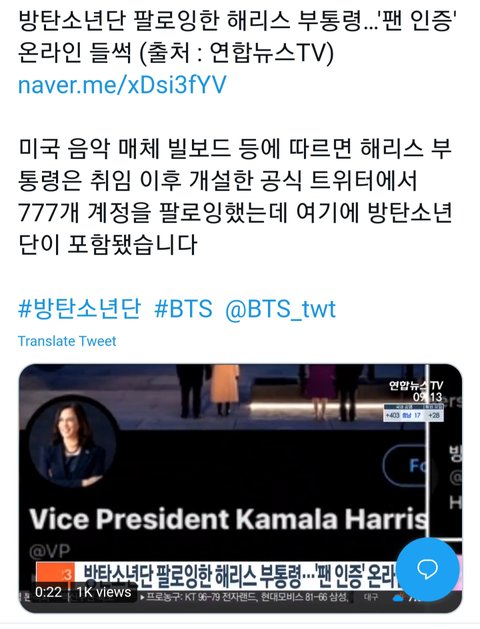480x629 pixels.
Task: Click the Vice President Kamala Harris name text
Action: click(229, 519)
